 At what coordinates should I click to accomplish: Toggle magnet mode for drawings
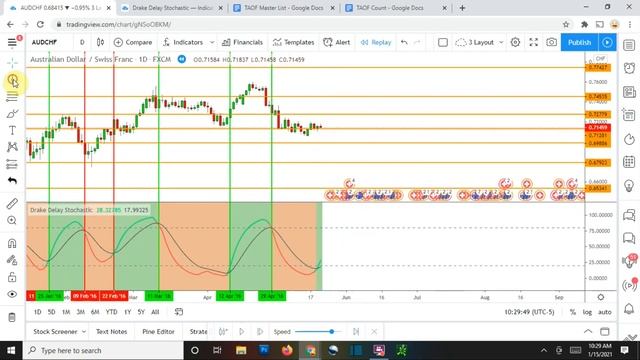point(12,243)
